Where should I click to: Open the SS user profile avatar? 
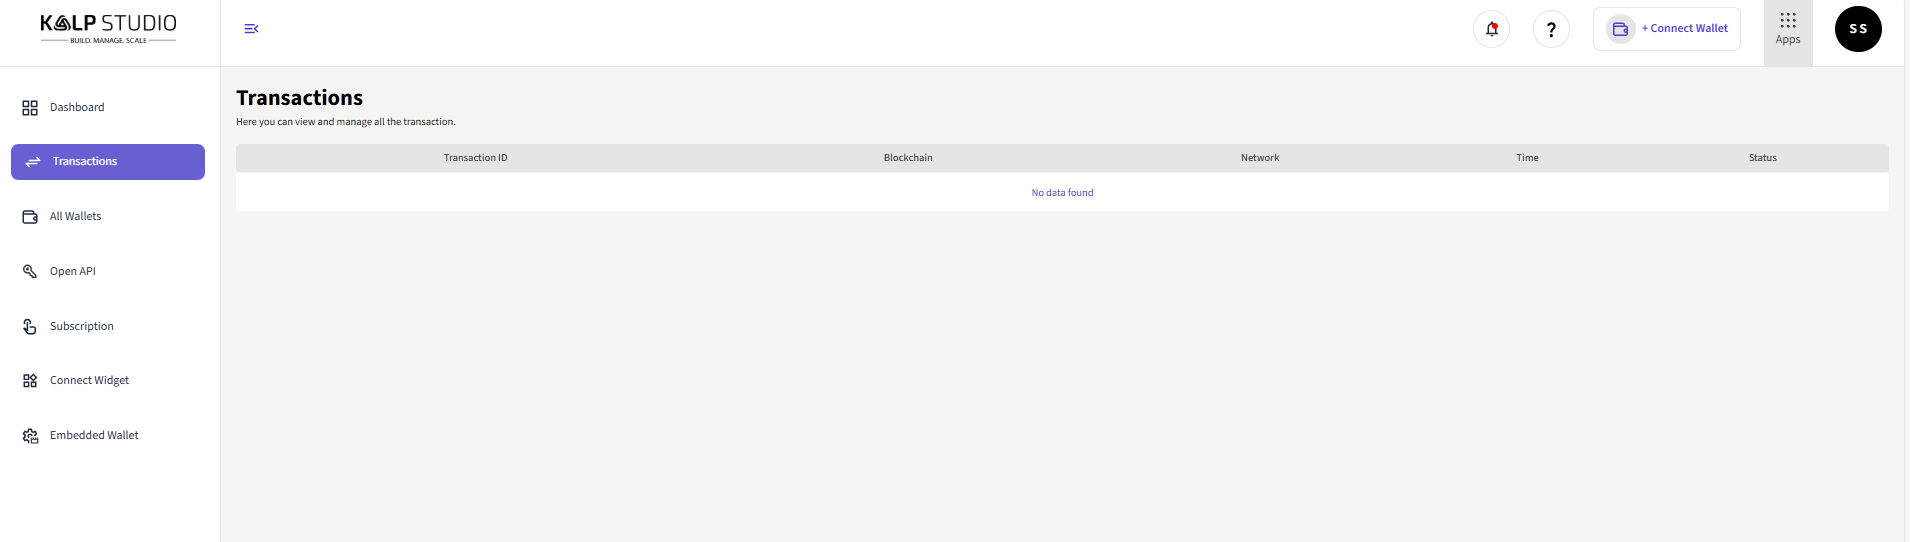pyautogui.click(x=1858, y=29)
